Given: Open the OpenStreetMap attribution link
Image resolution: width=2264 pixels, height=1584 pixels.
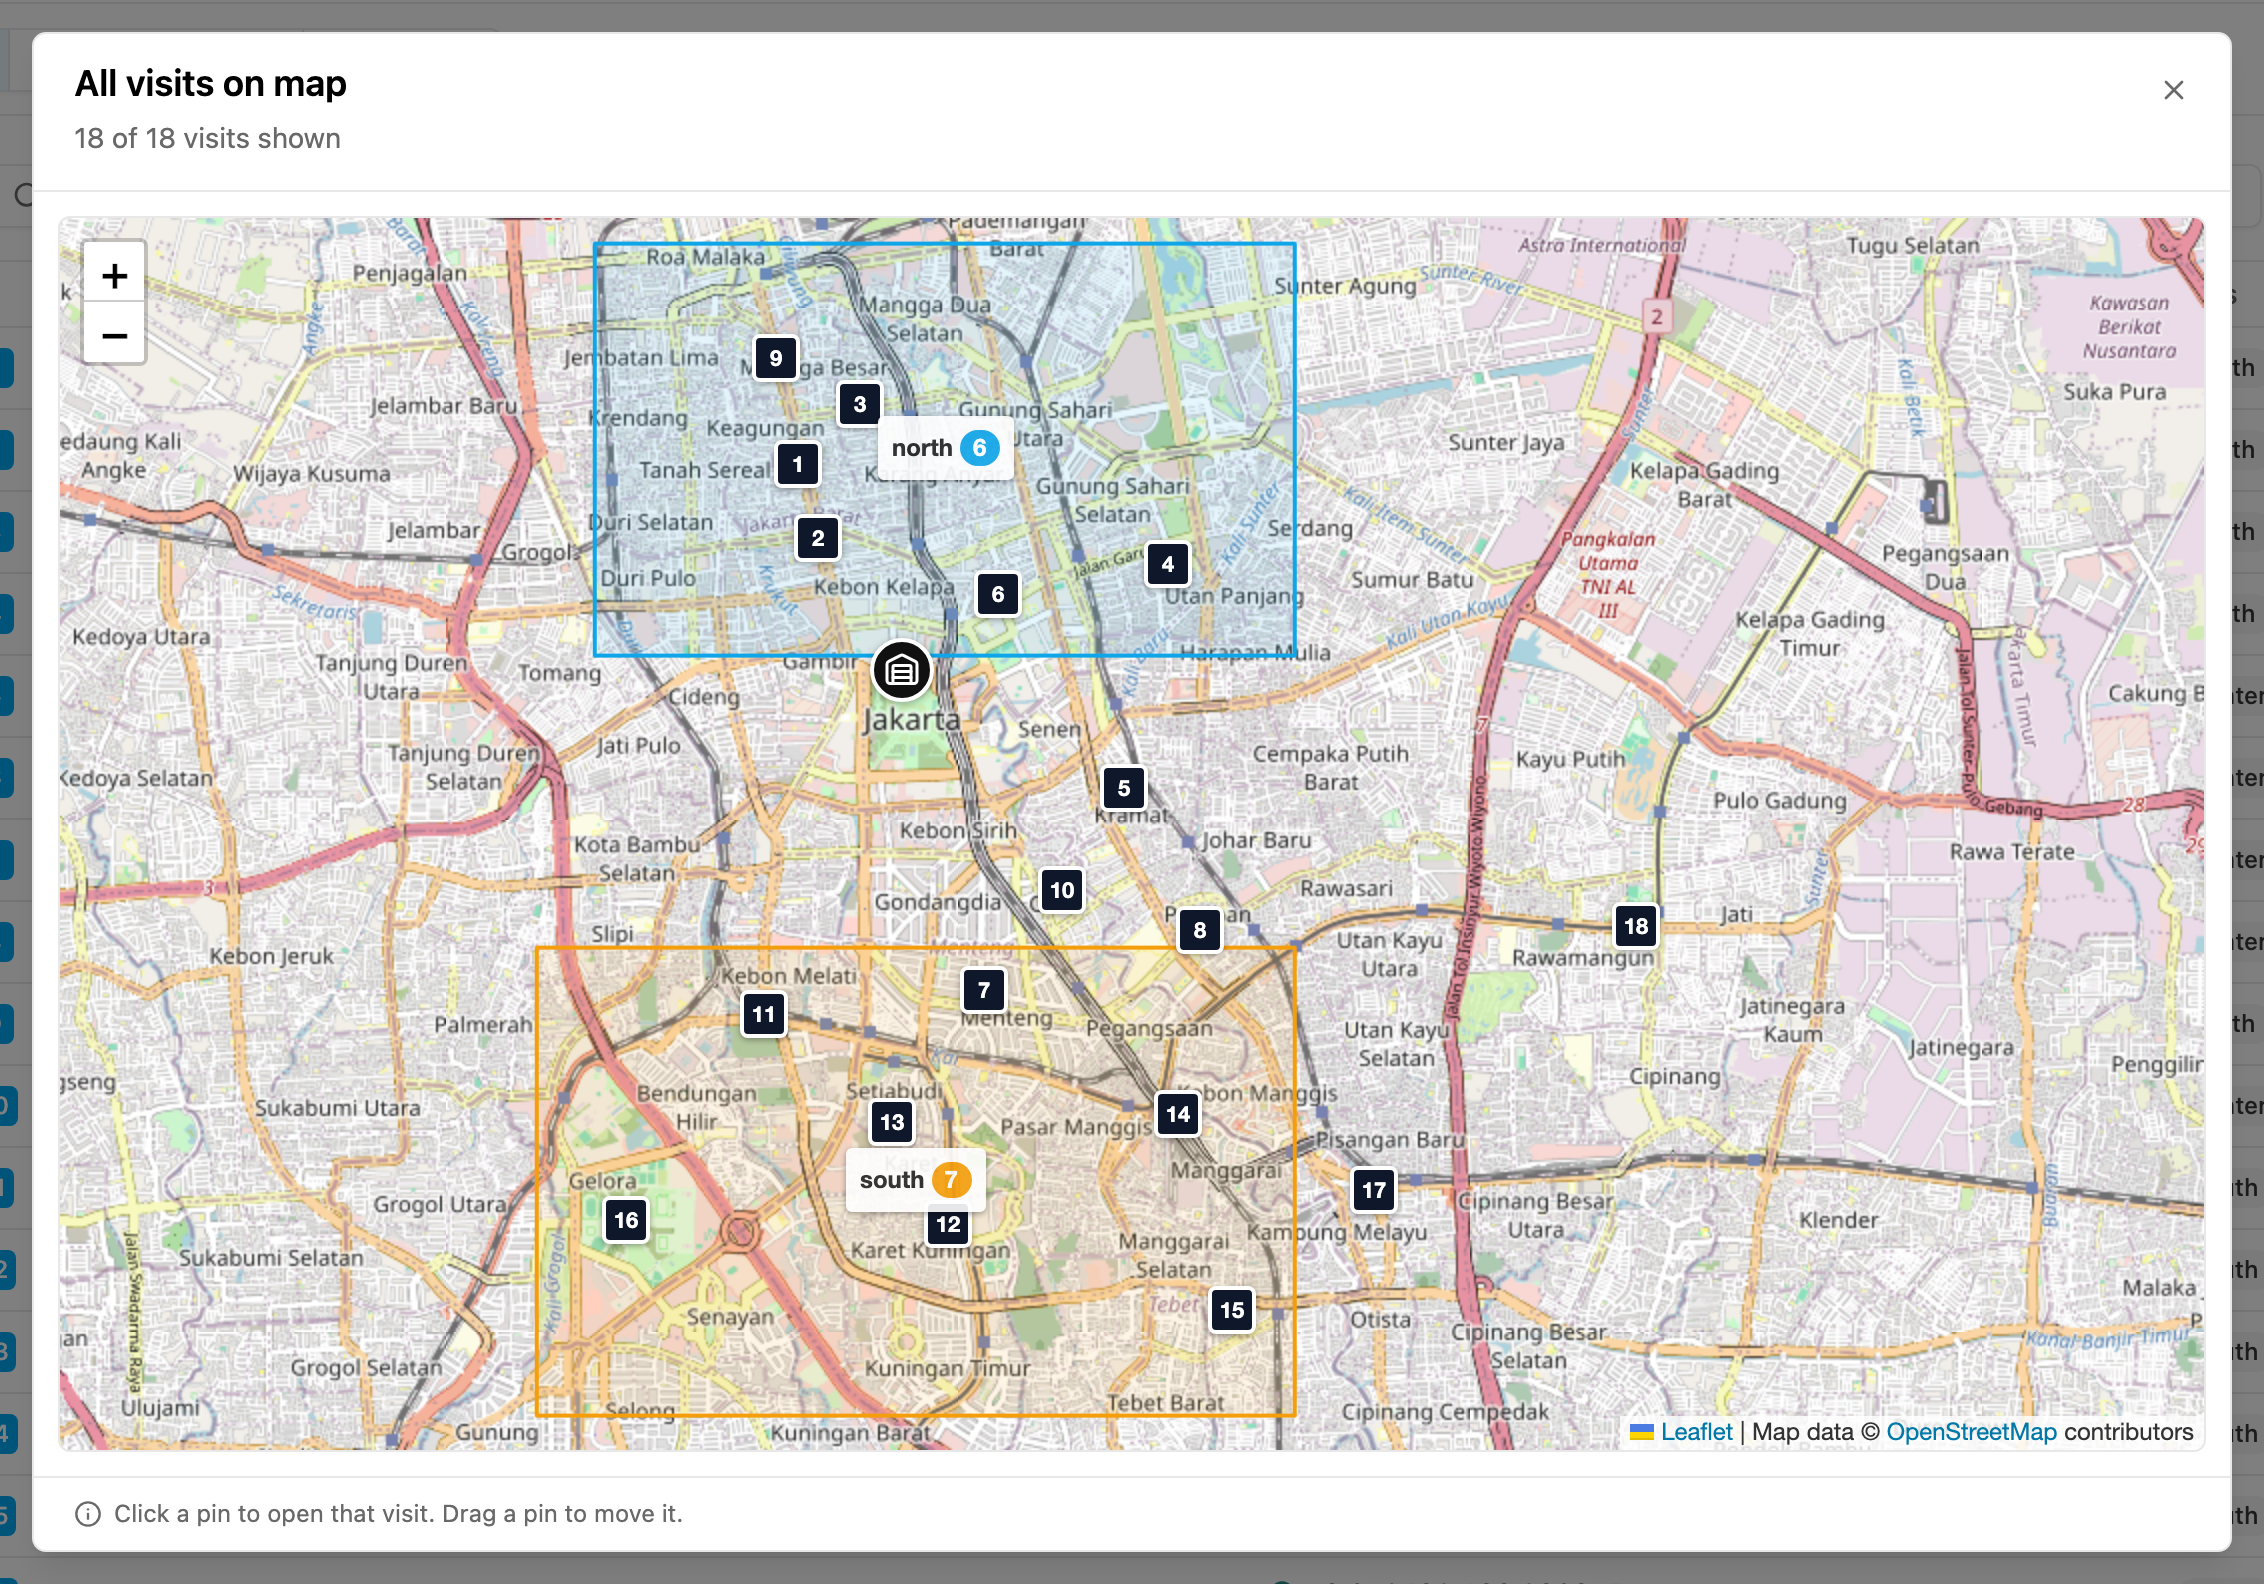Looking at the screenshot, I should [x=1971, y=1432].
